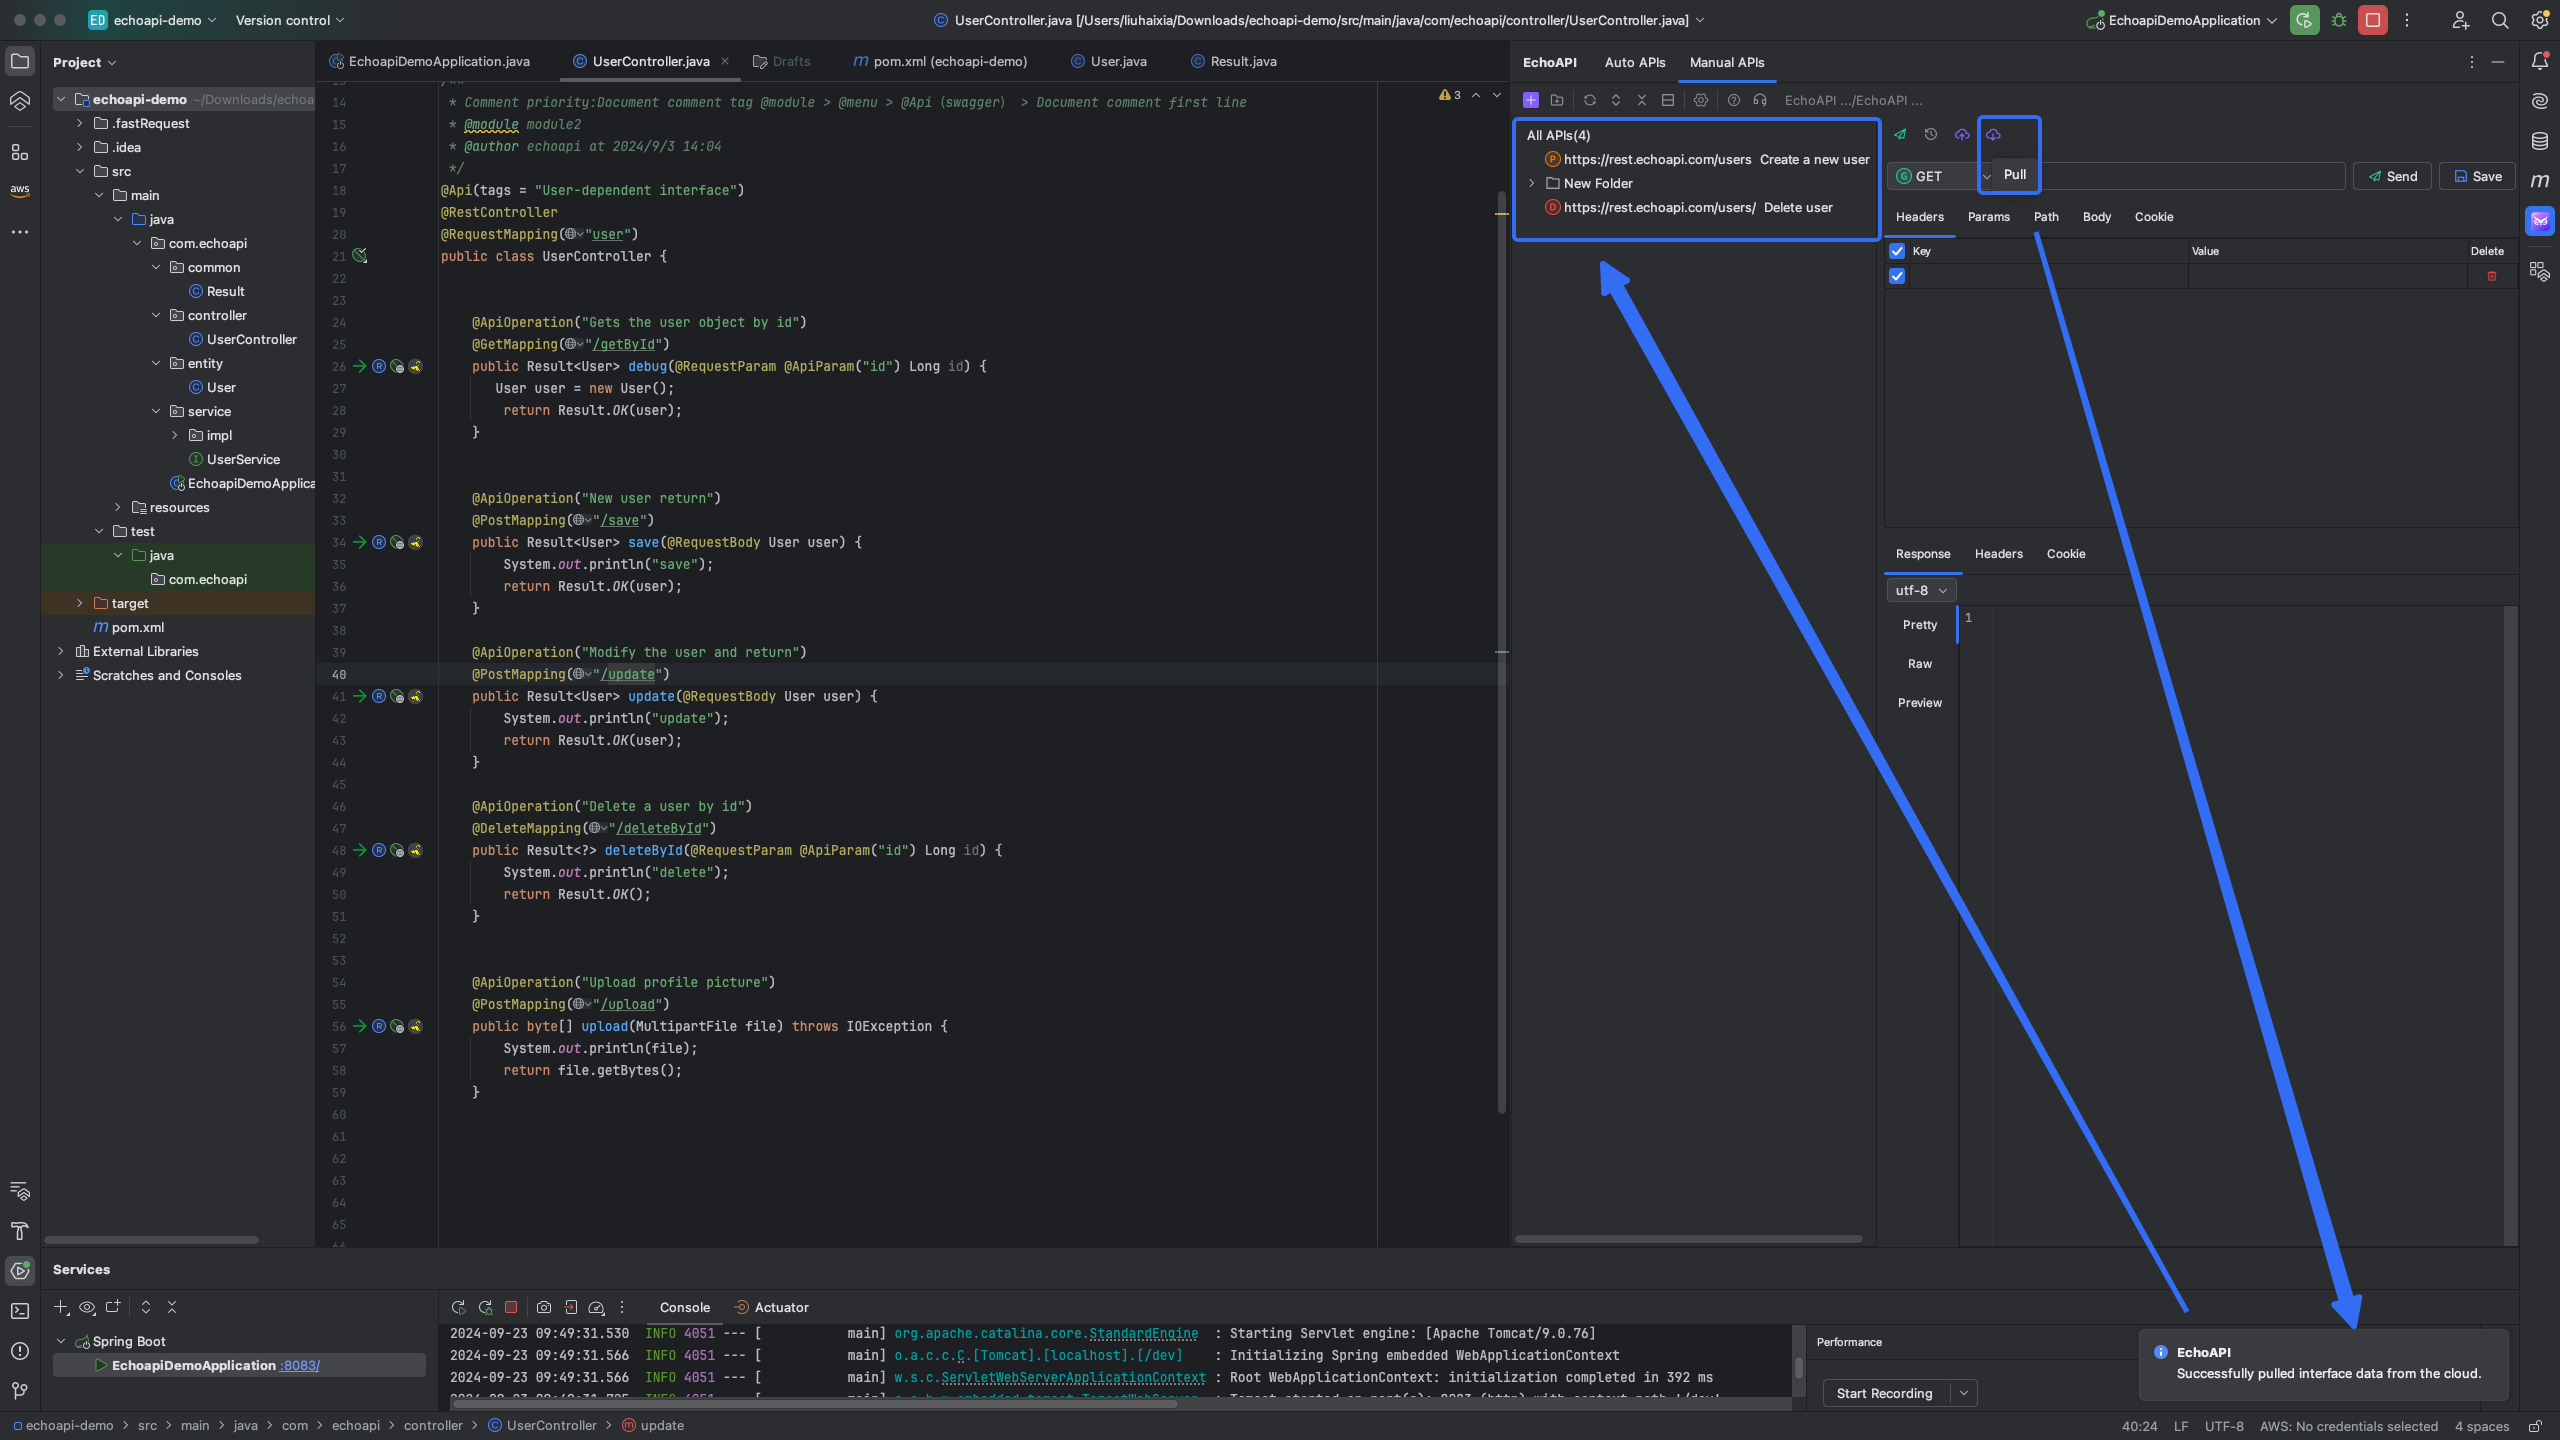Image resolution: width=2560 pixels, height=1440 pixels.
Task: Expand the New Folder in All APIs
Action: (1531, 183)
